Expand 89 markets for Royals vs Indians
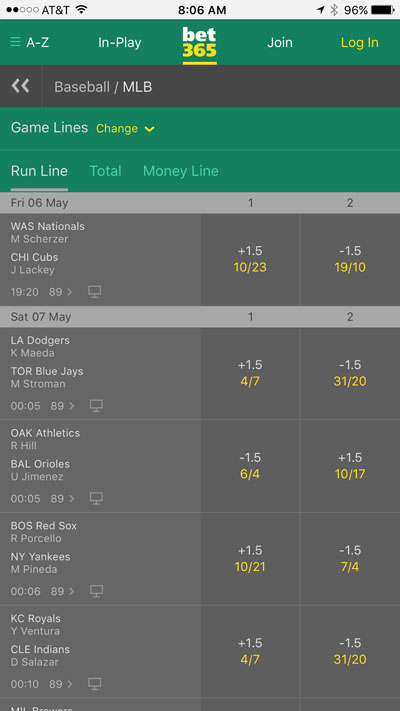 tap(61, 684)
